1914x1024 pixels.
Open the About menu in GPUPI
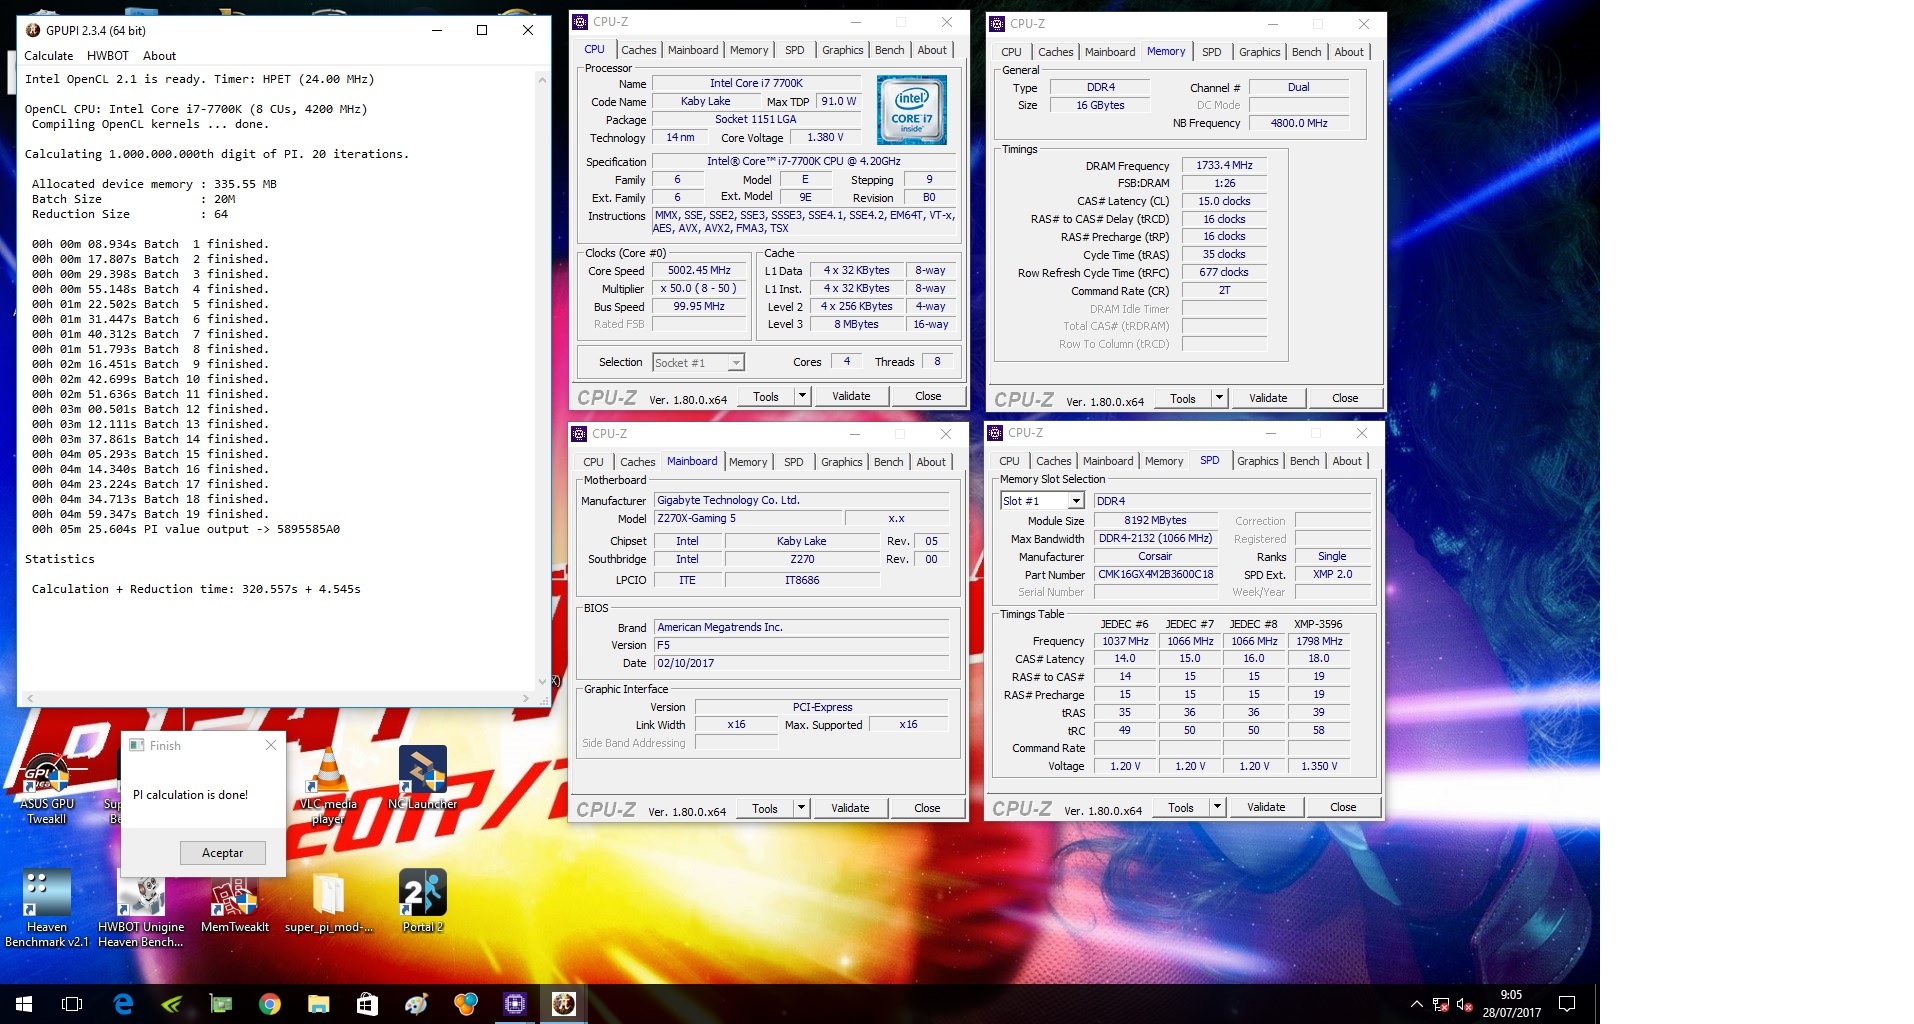click(x=159, y=56)
